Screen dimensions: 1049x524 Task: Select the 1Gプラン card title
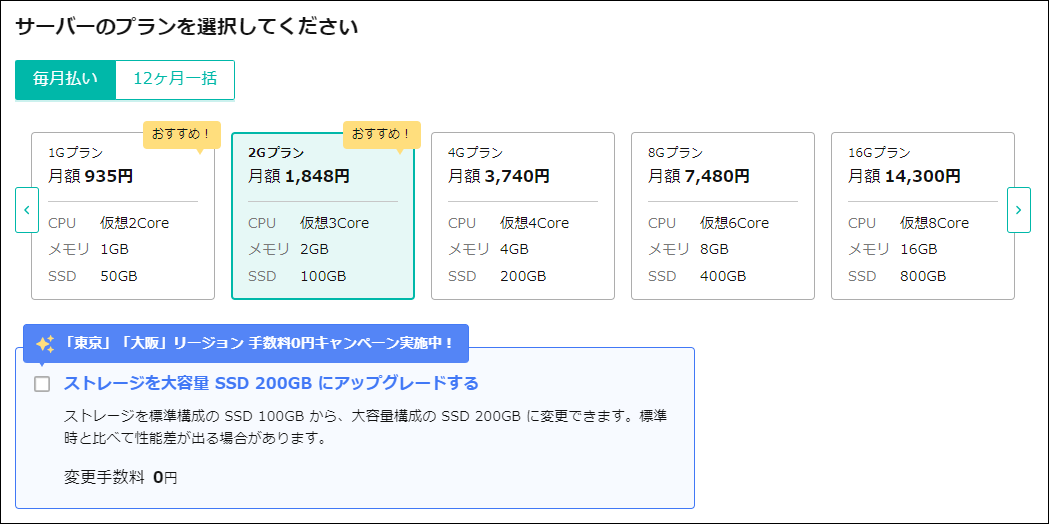[75, 153]
